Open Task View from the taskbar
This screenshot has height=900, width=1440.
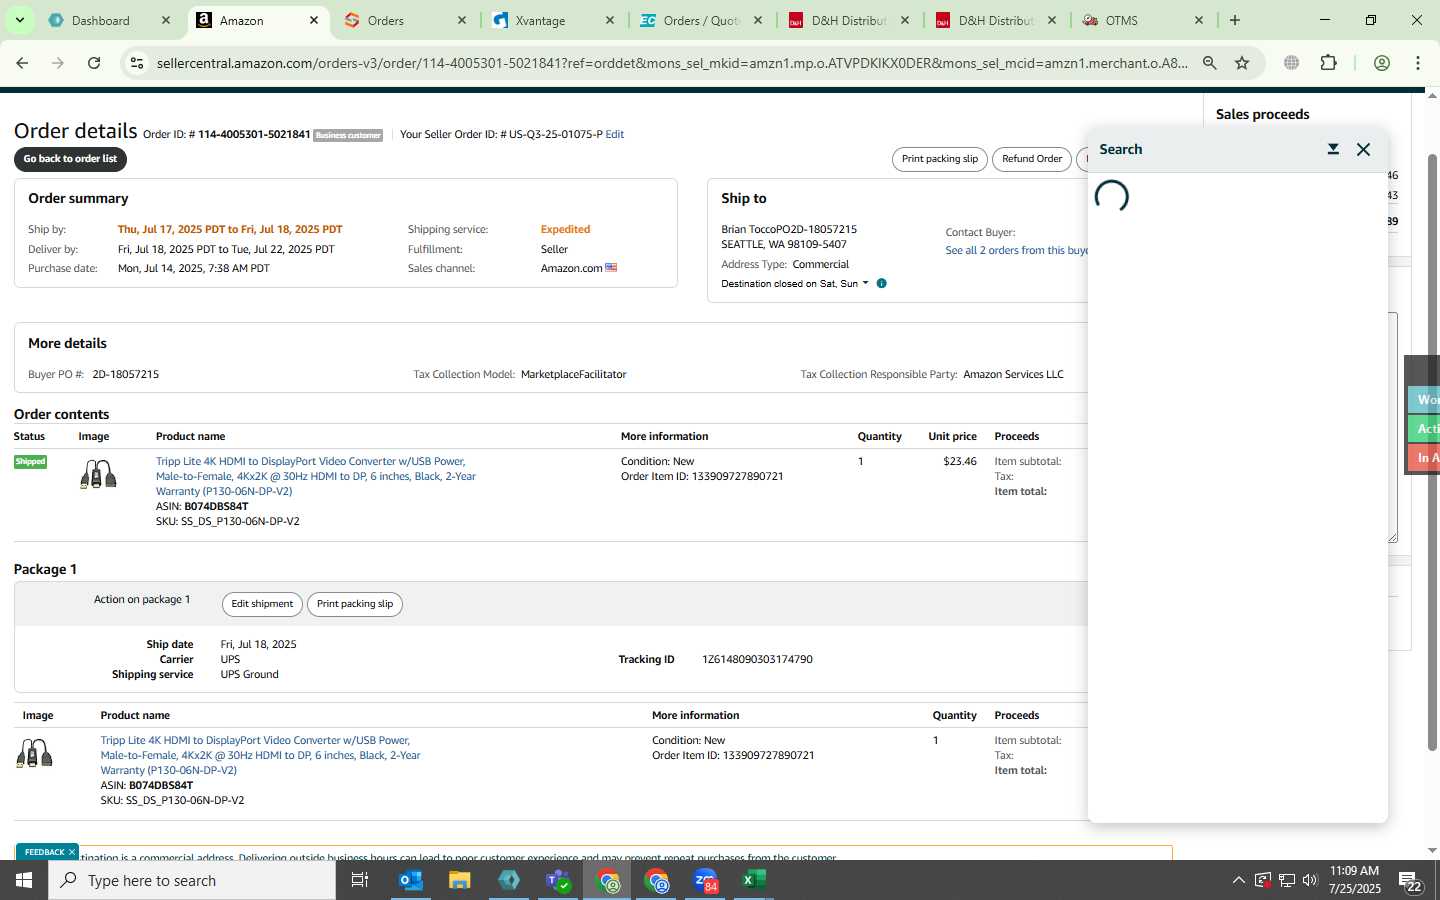click(x=360, y=880)
